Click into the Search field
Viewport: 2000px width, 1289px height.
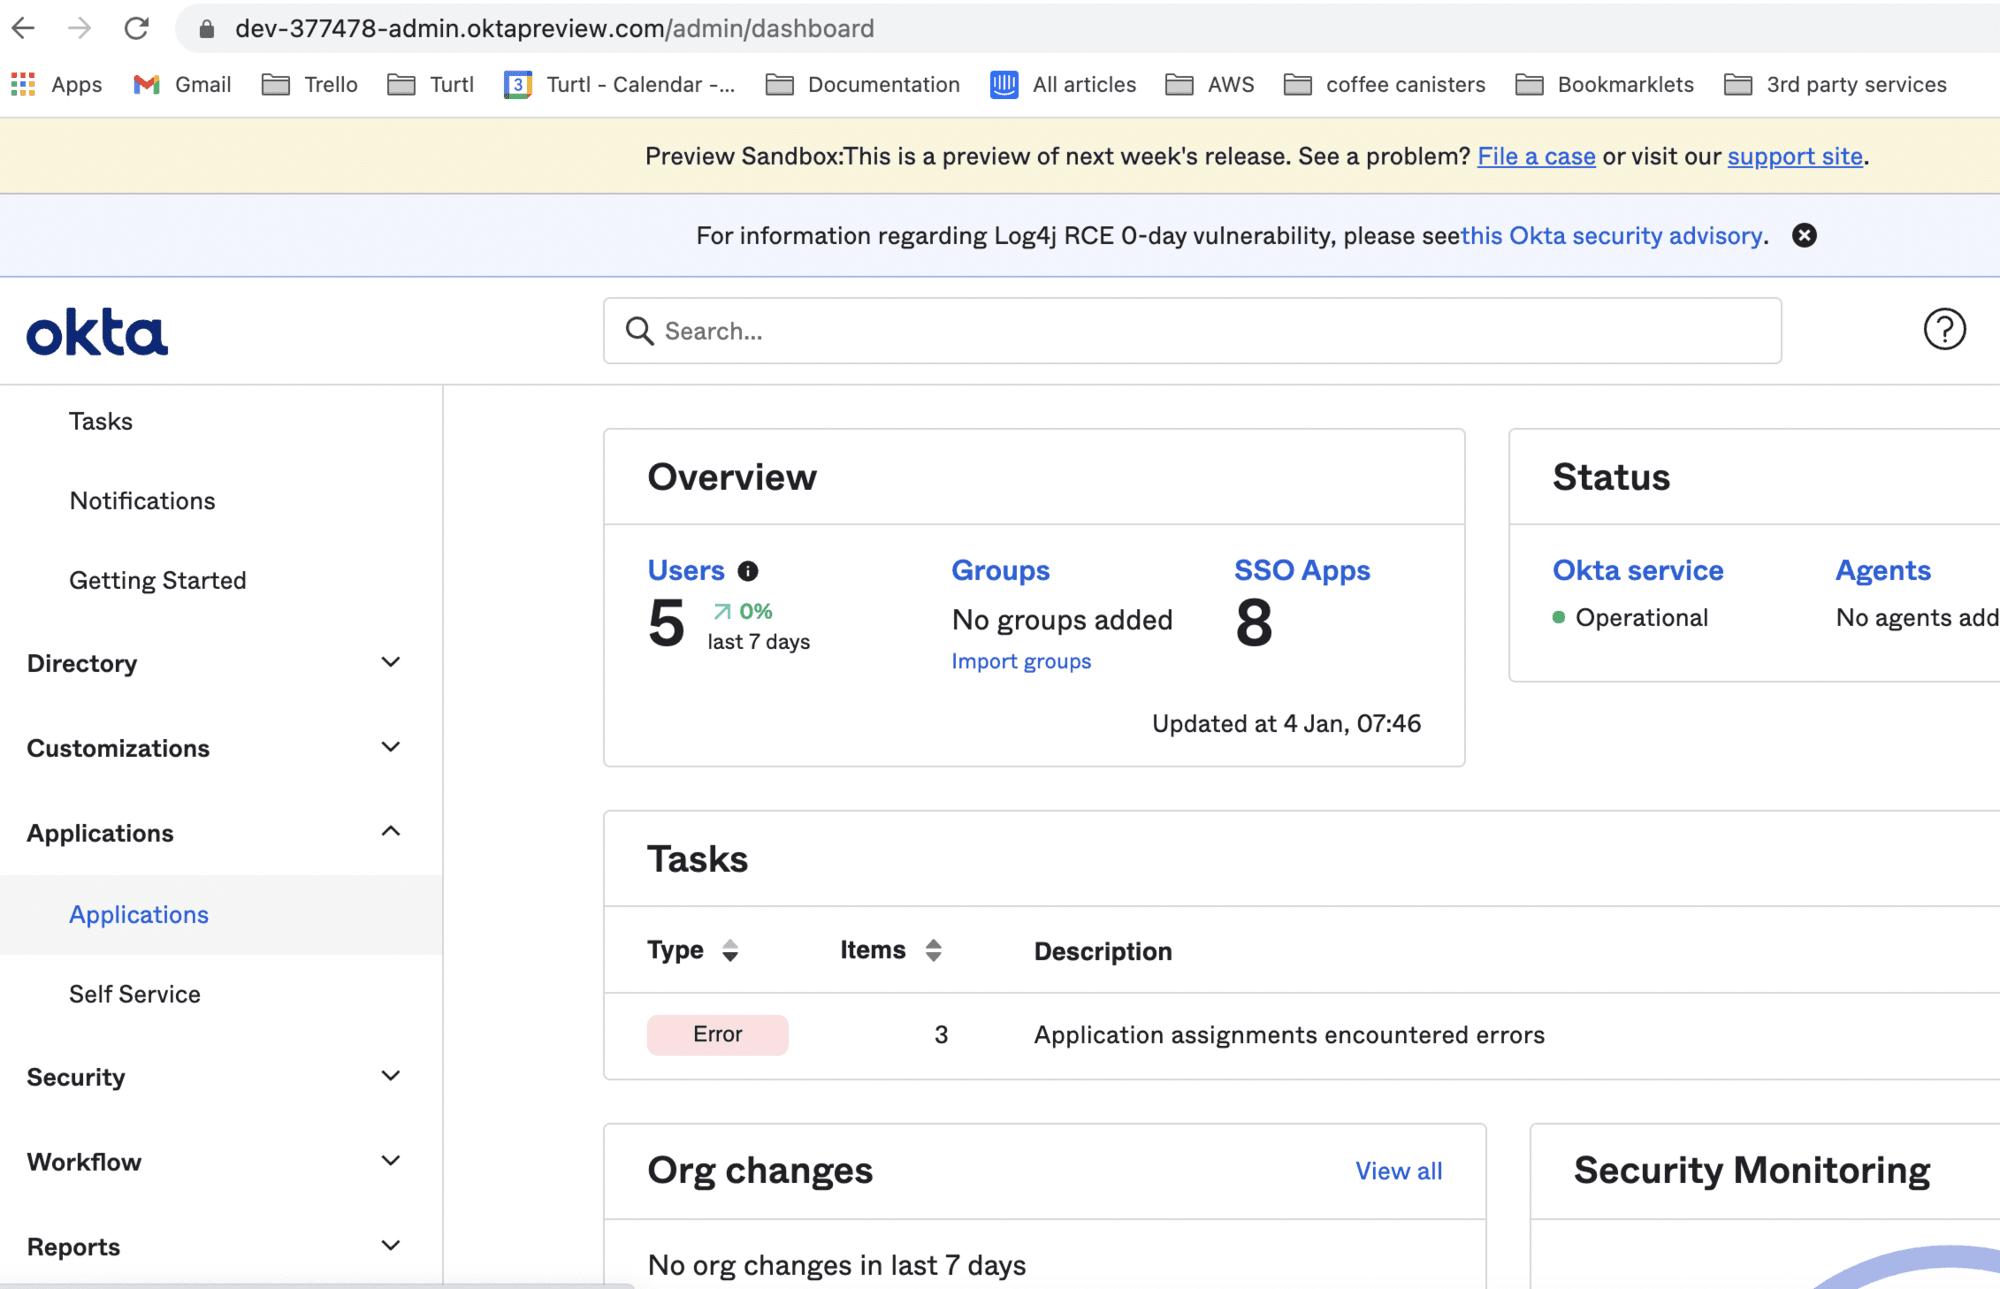point(1190,331)
